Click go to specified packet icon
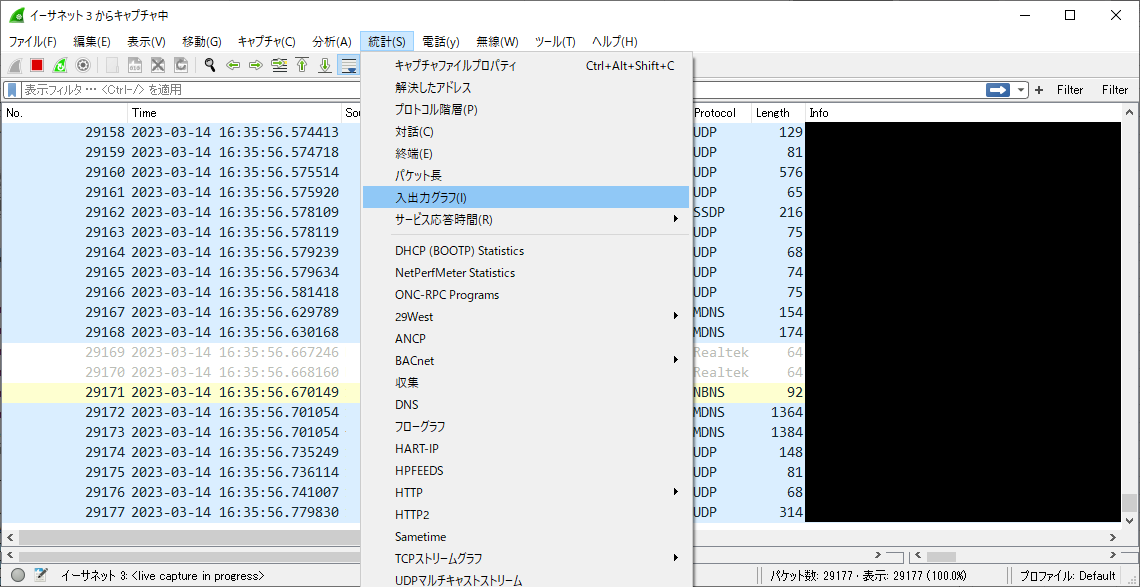Viewport: 1140px width, 587px height. pyautogui.click(x=279, y=65)
